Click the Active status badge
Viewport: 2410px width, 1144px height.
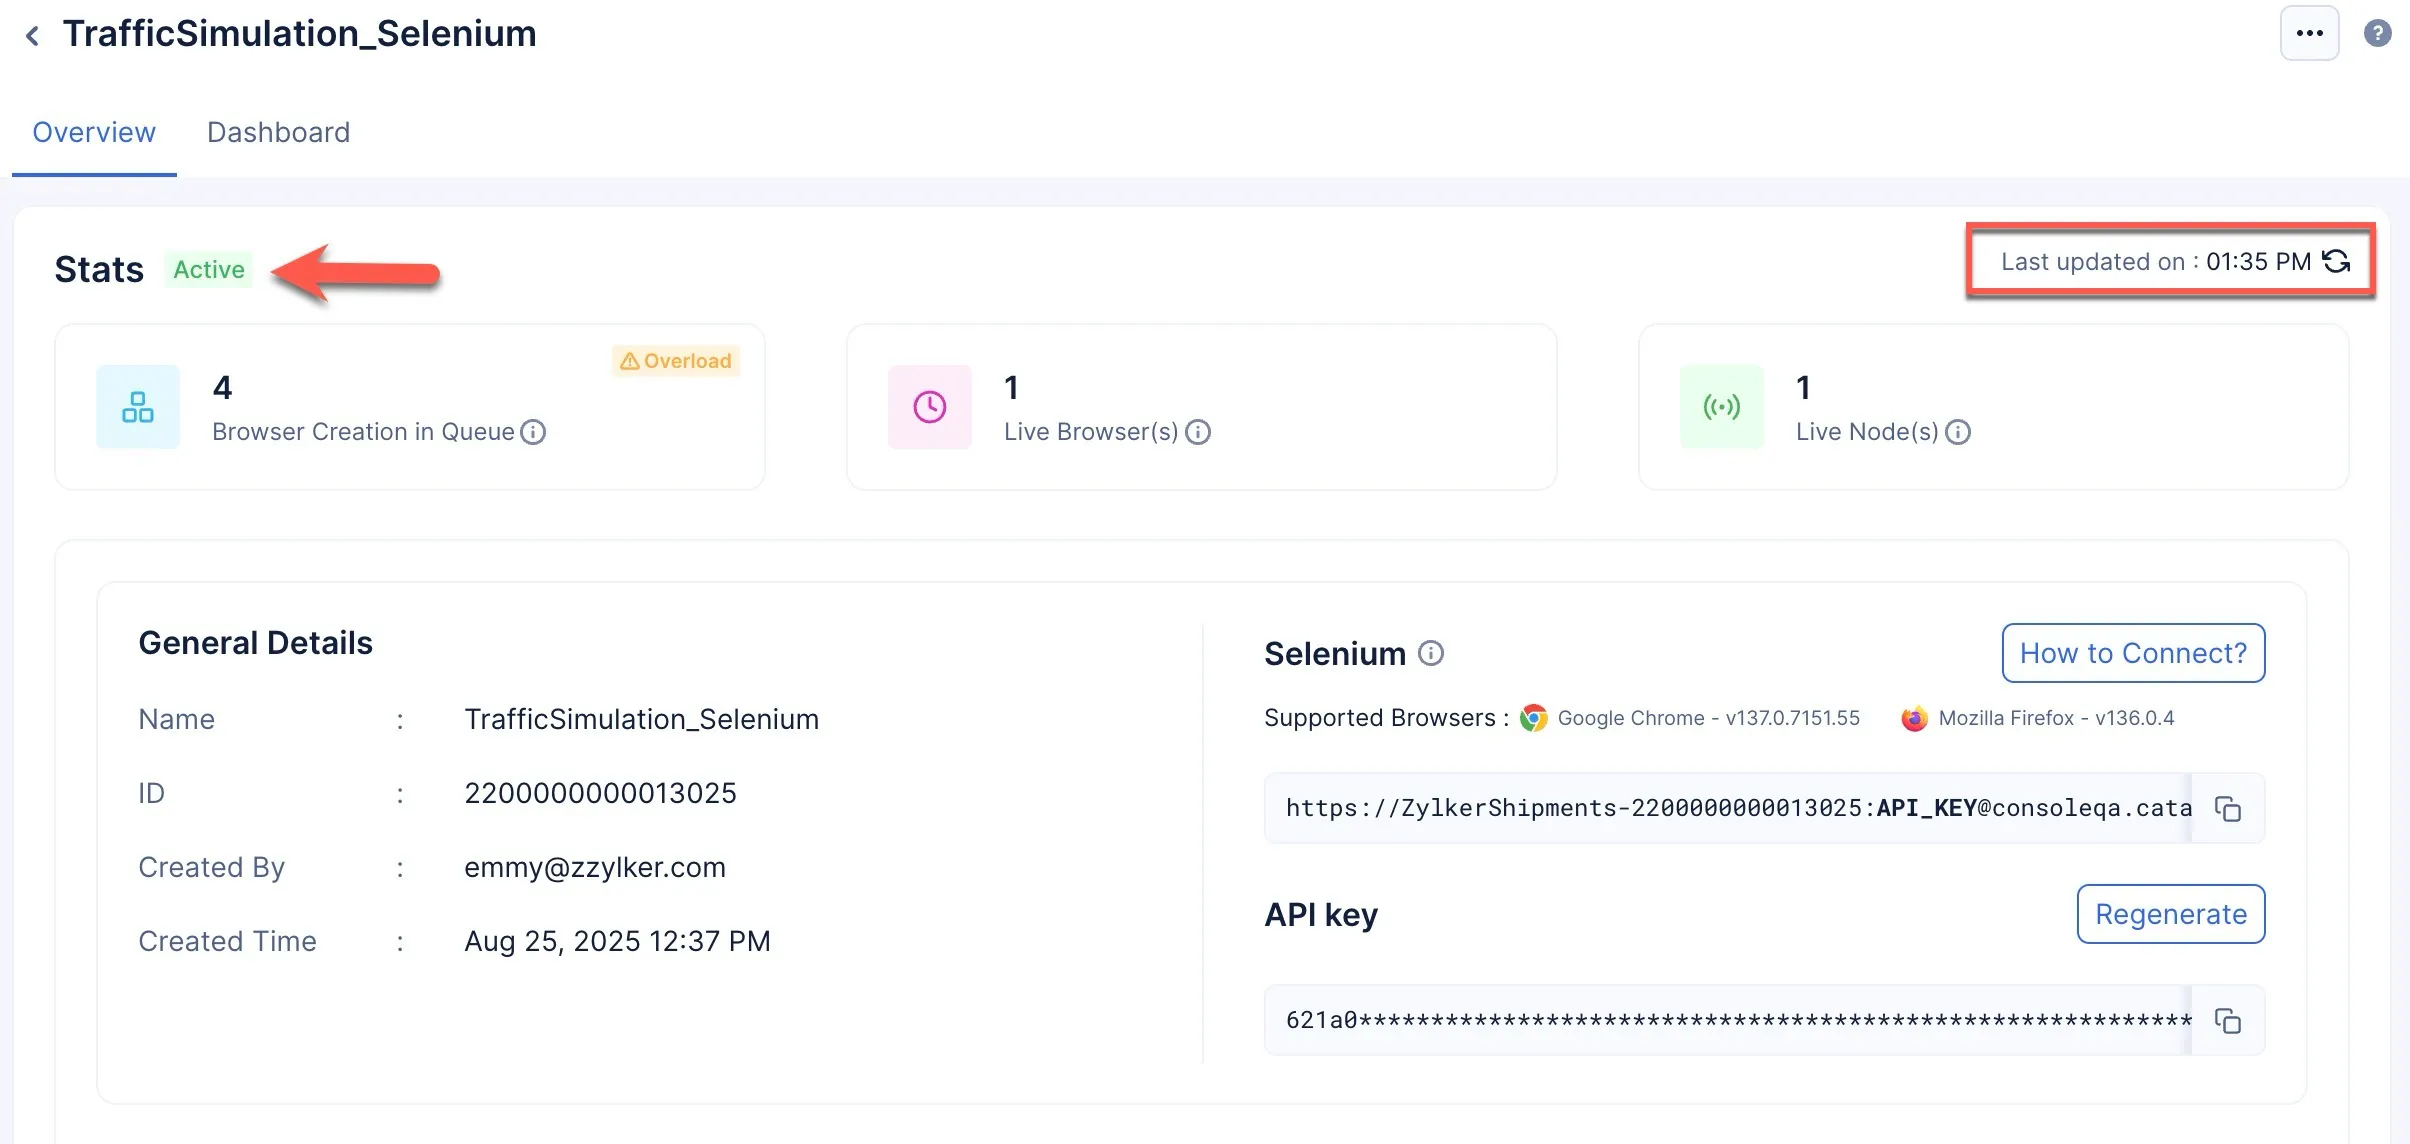tap(208, 269)
